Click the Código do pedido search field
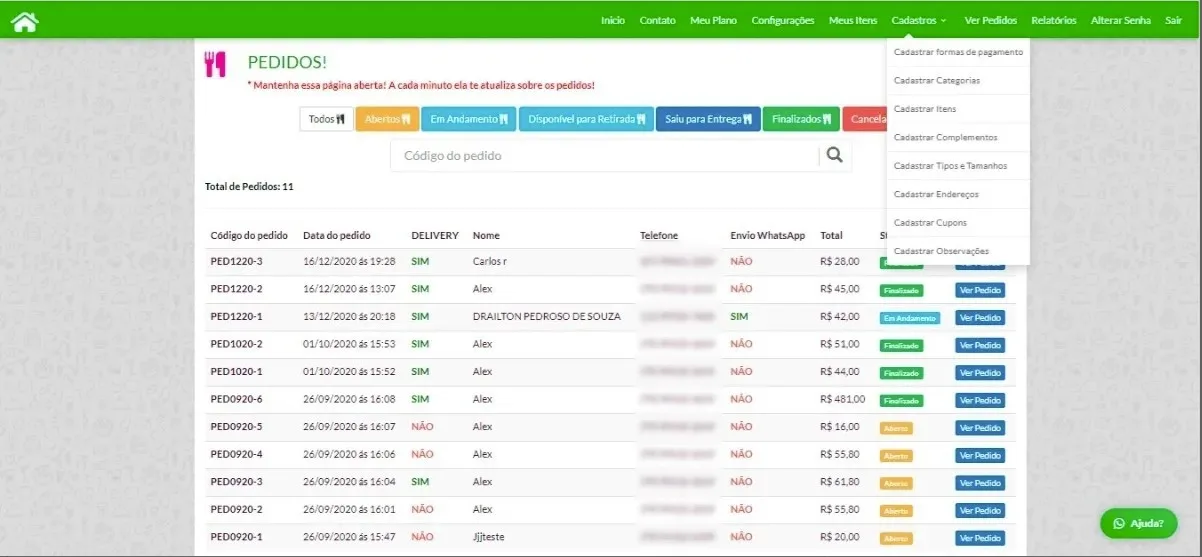The height and width of the screenshot is (557, 1202). coord(604,155)
